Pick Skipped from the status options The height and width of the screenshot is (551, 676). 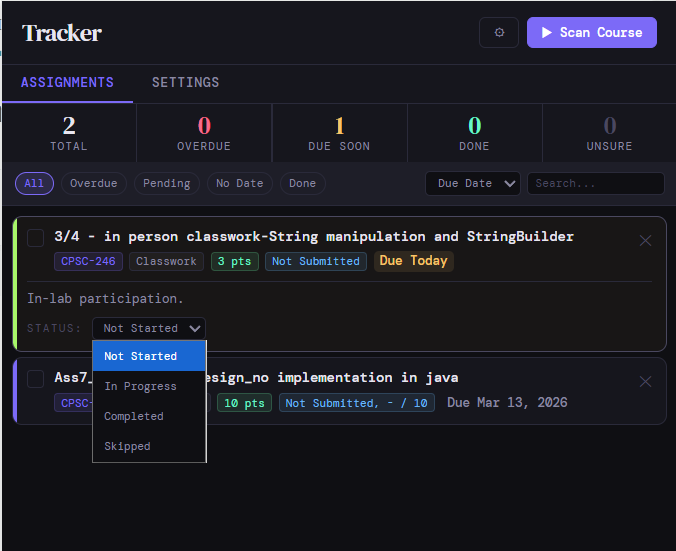pos(127,446)
